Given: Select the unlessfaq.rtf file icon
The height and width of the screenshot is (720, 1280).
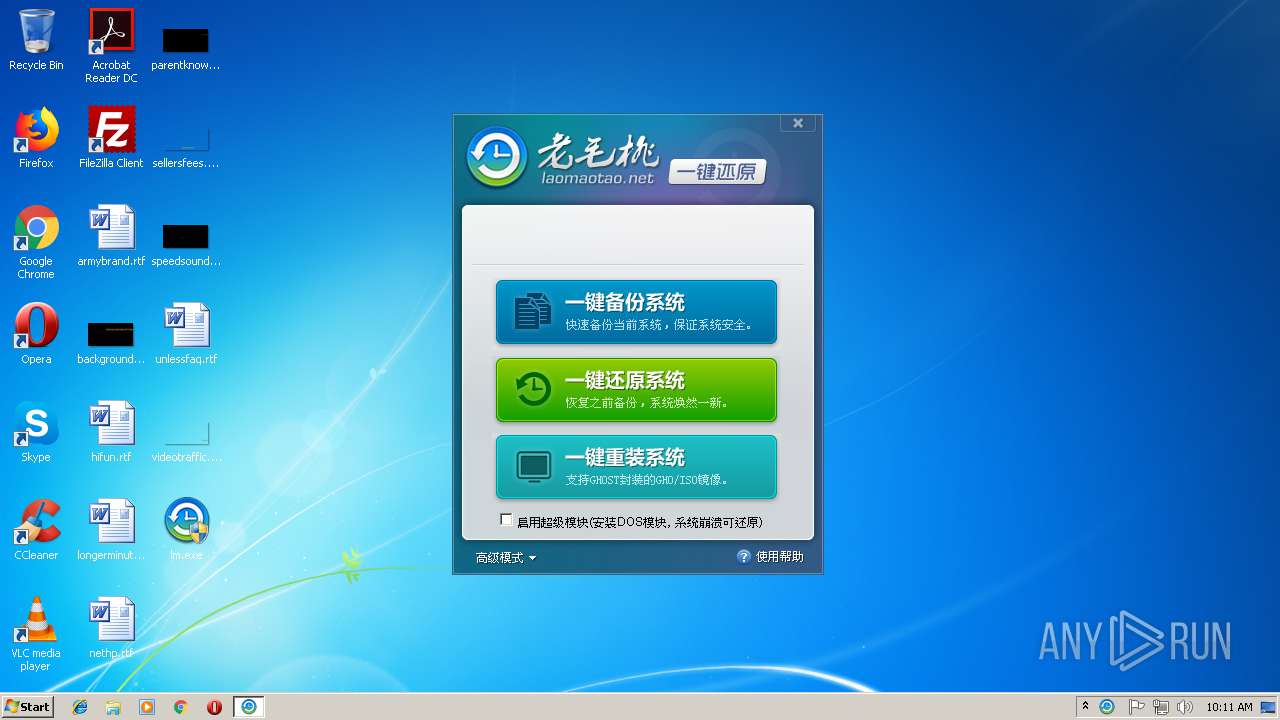Looking at the screenshot, I should point(186,333).
